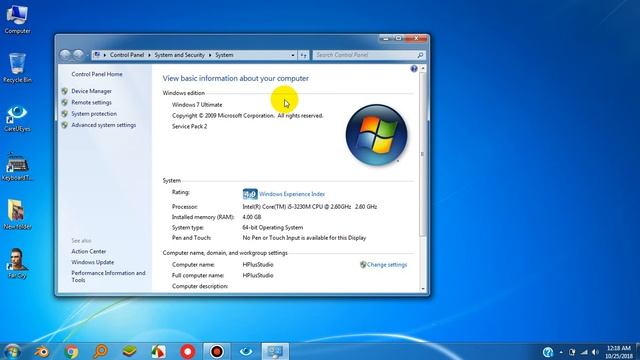640x360 pixels.
Task: Open System protection link
Action: (x=94, y=113)
